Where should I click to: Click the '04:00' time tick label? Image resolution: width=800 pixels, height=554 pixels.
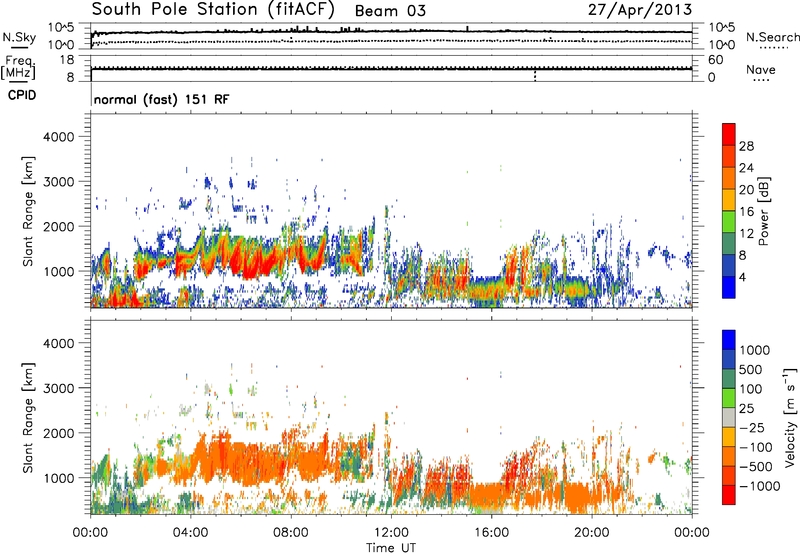click(x=190, y=533)
